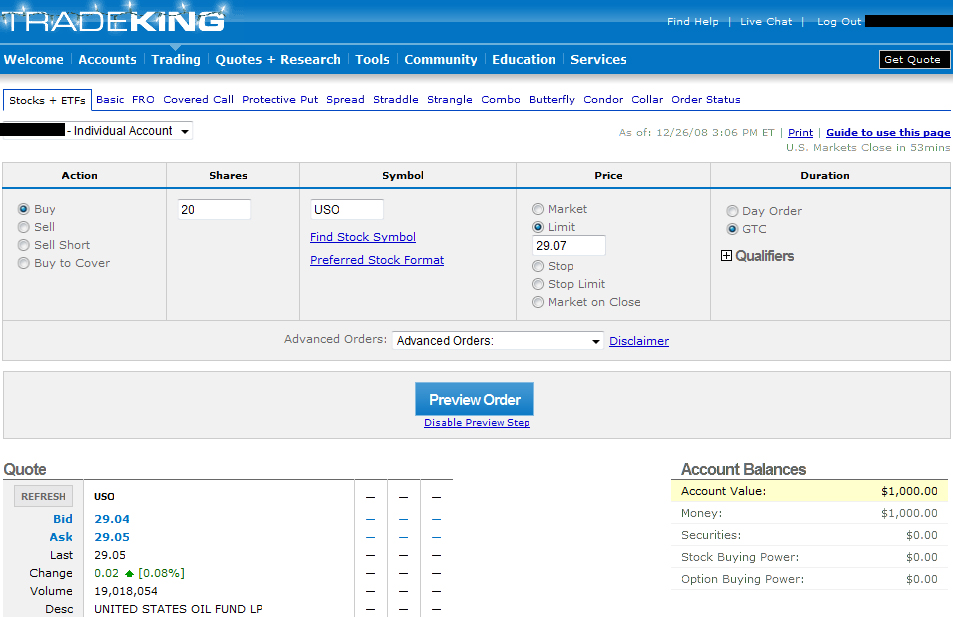This screenshot has width=953, height=617.
Task: Open the Services menu
Action: click(598, 60)
